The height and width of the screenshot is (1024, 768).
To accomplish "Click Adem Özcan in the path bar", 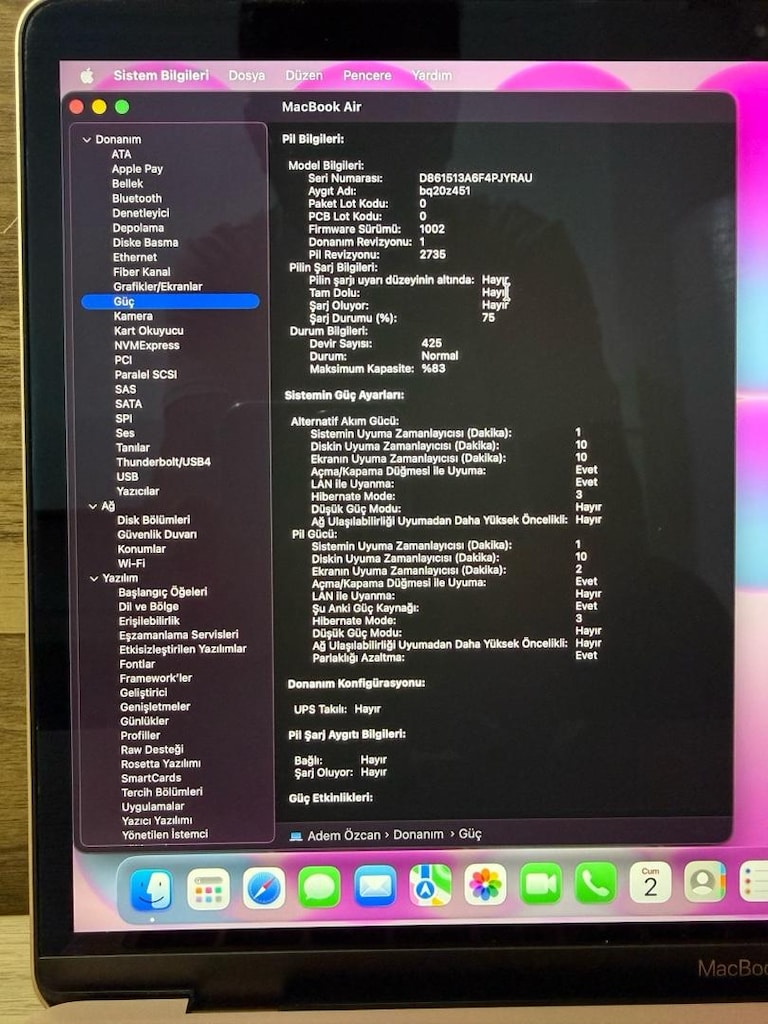I will pos(344,835).
